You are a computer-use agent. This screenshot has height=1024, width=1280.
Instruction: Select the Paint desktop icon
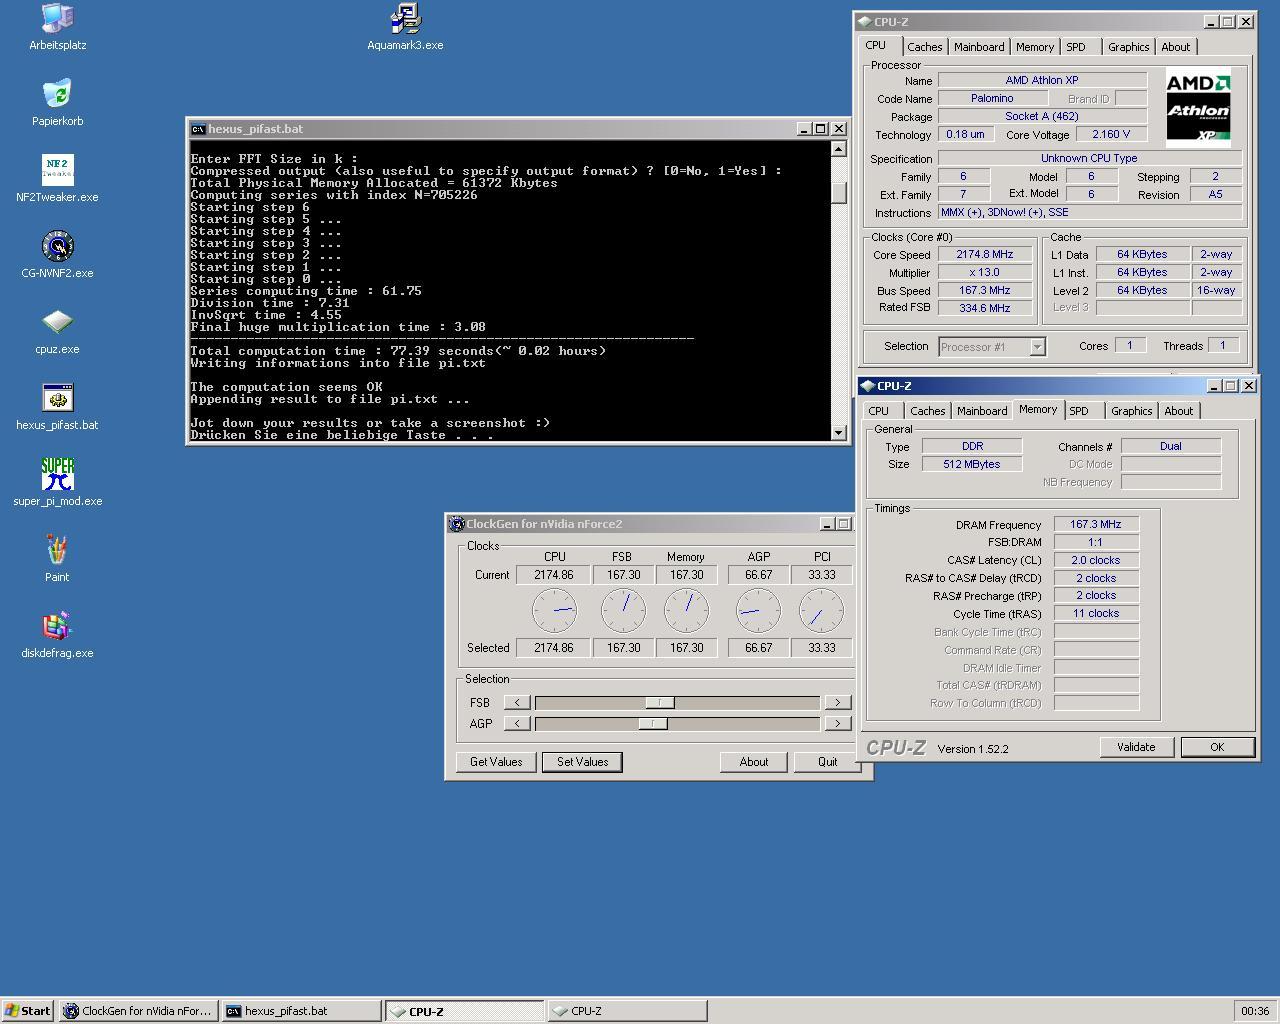click(x=57, y=558)
